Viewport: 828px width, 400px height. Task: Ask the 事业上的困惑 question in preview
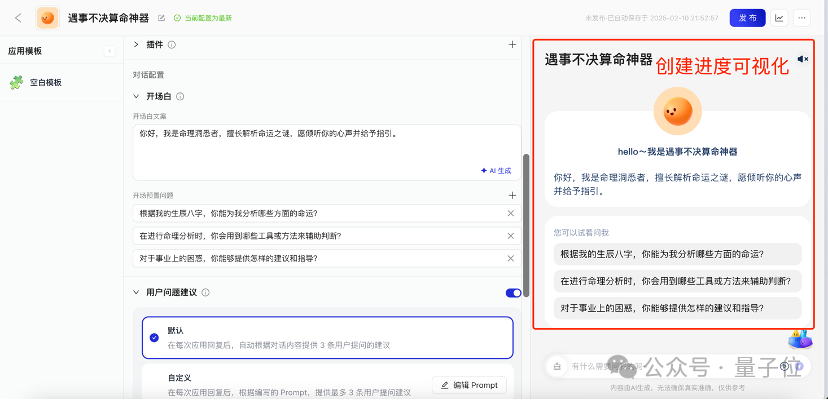click(x=678, y=308)
